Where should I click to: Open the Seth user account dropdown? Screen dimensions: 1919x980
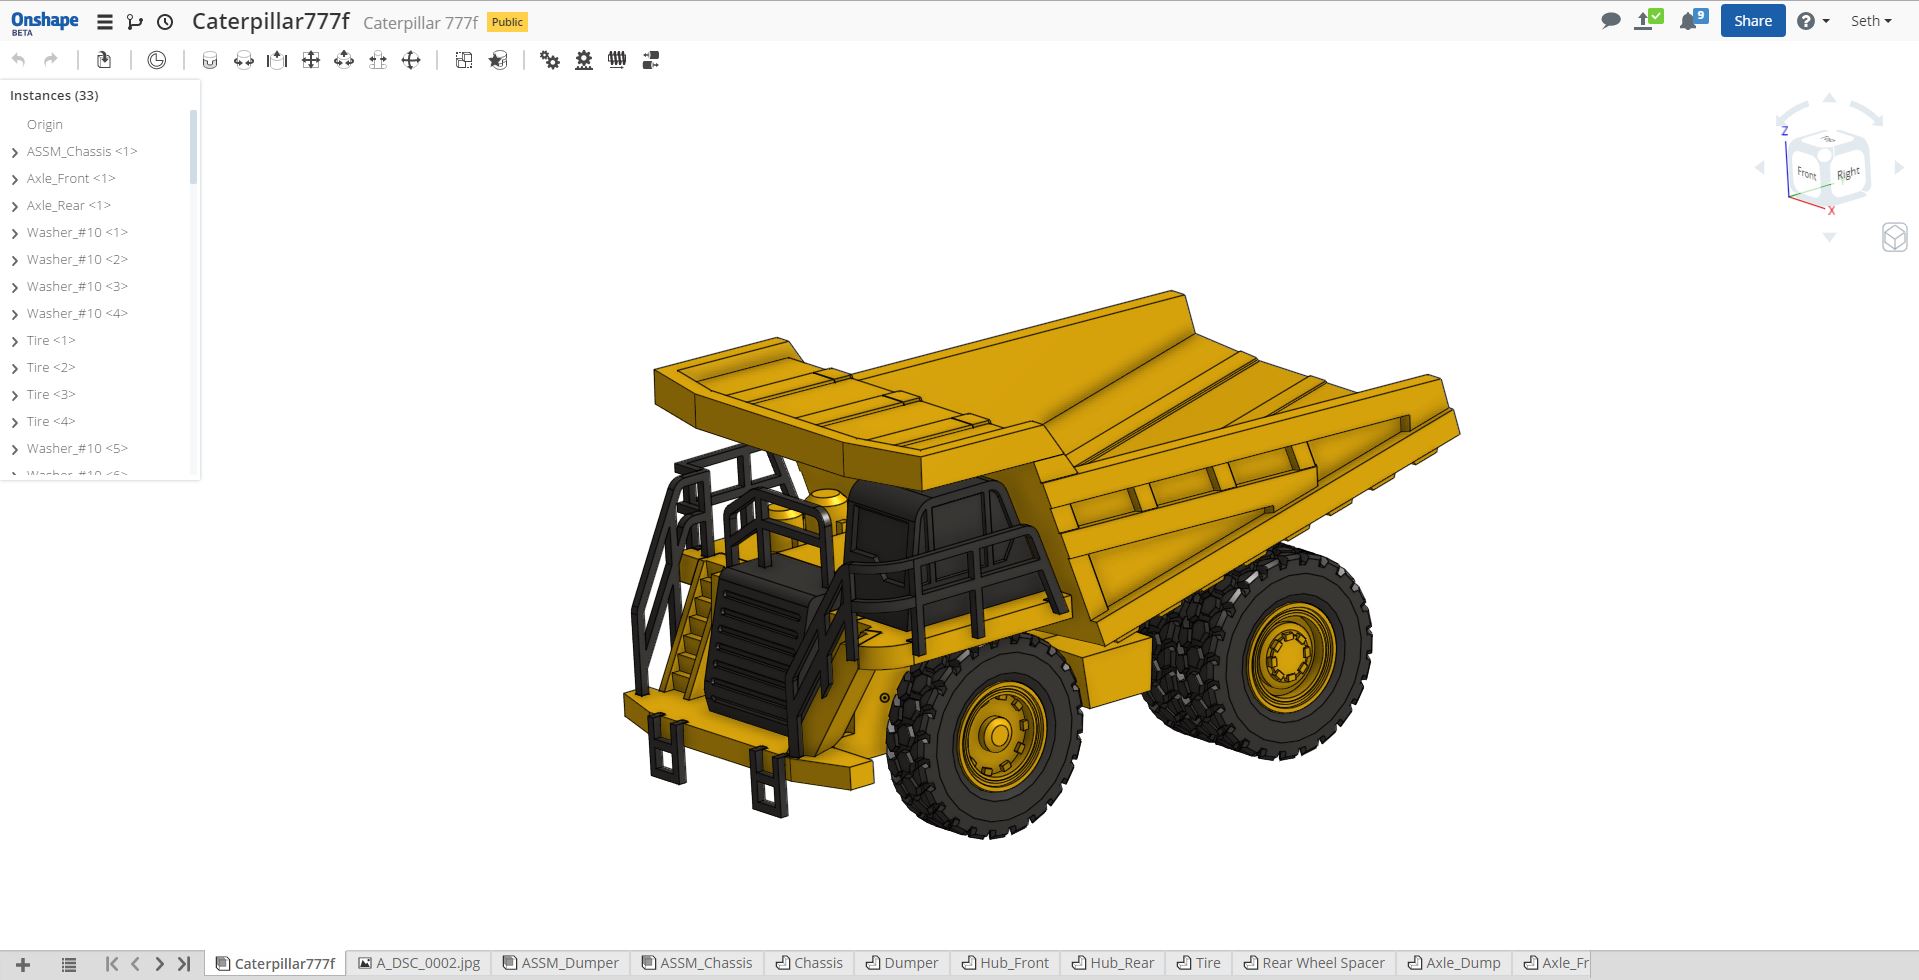click(1871, 21)
